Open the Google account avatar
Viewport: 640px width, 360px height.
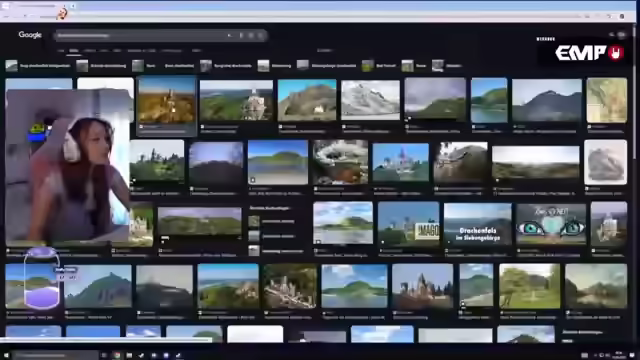622,35
